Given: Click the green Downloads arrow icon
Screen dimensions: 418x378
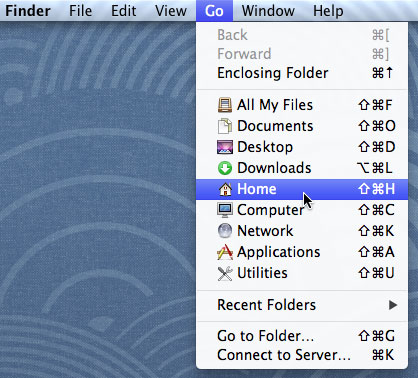Looking at the screenshot, I should pyautogui.click(x=225, y=168).
